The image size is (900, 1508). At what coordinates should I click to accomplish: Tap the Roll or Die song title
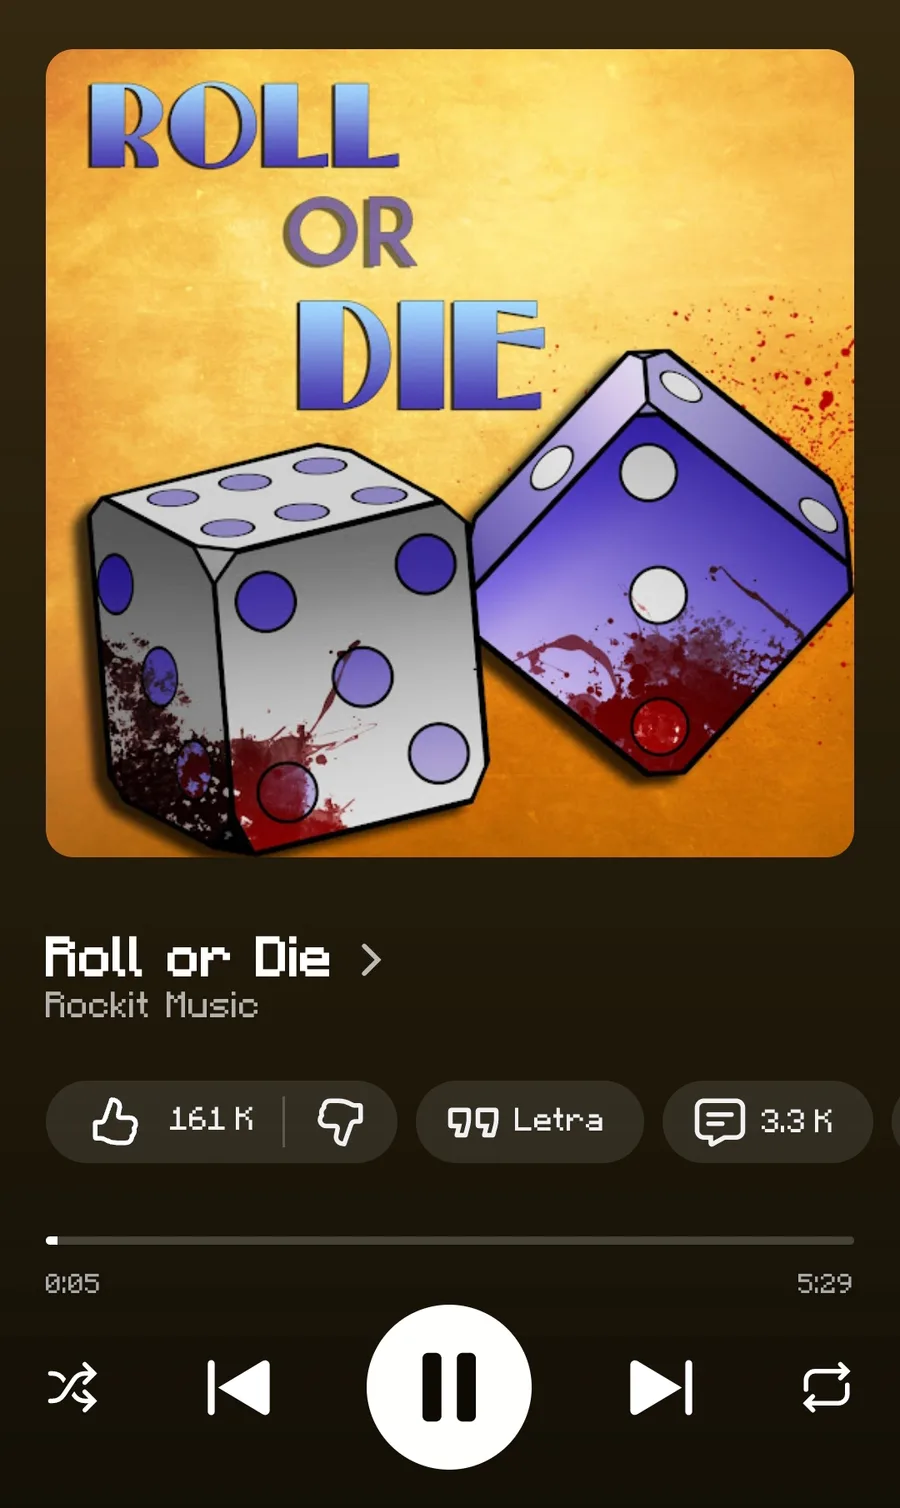pos(187,957)
